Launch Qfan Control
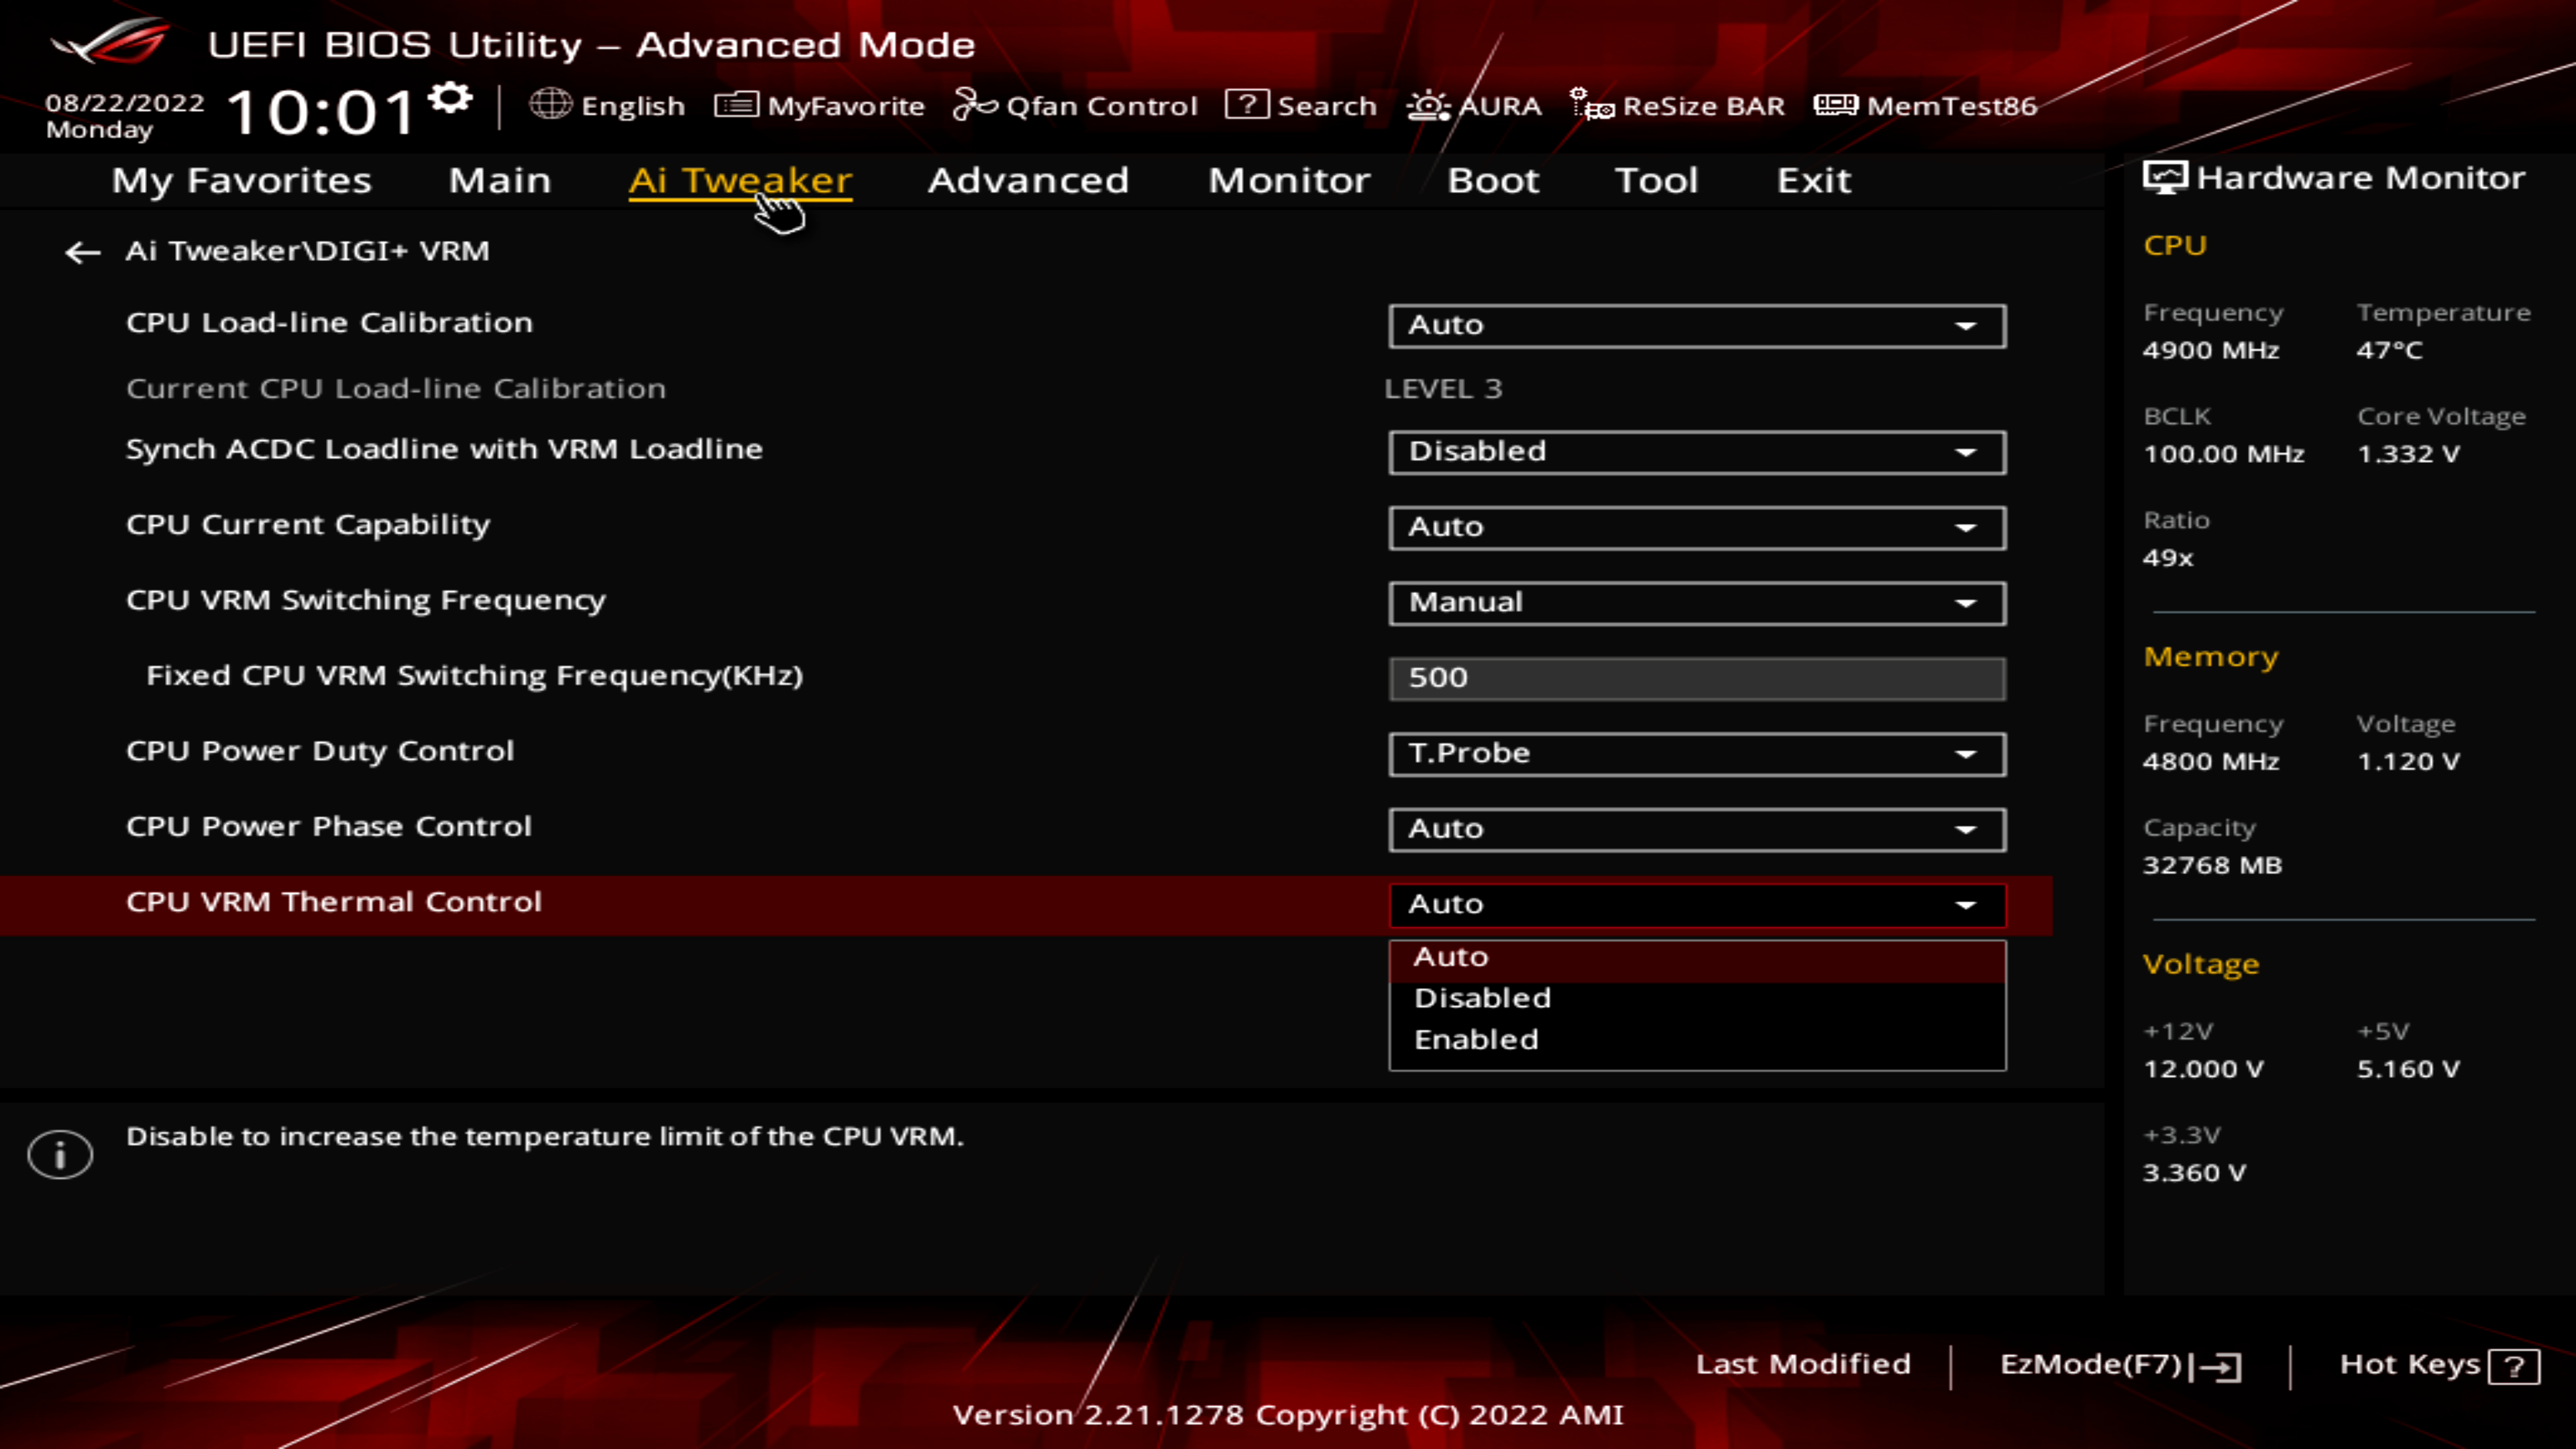The width and height of the screenshot is (2576, 1449). pyautogui.click(x=1075, y=105)
